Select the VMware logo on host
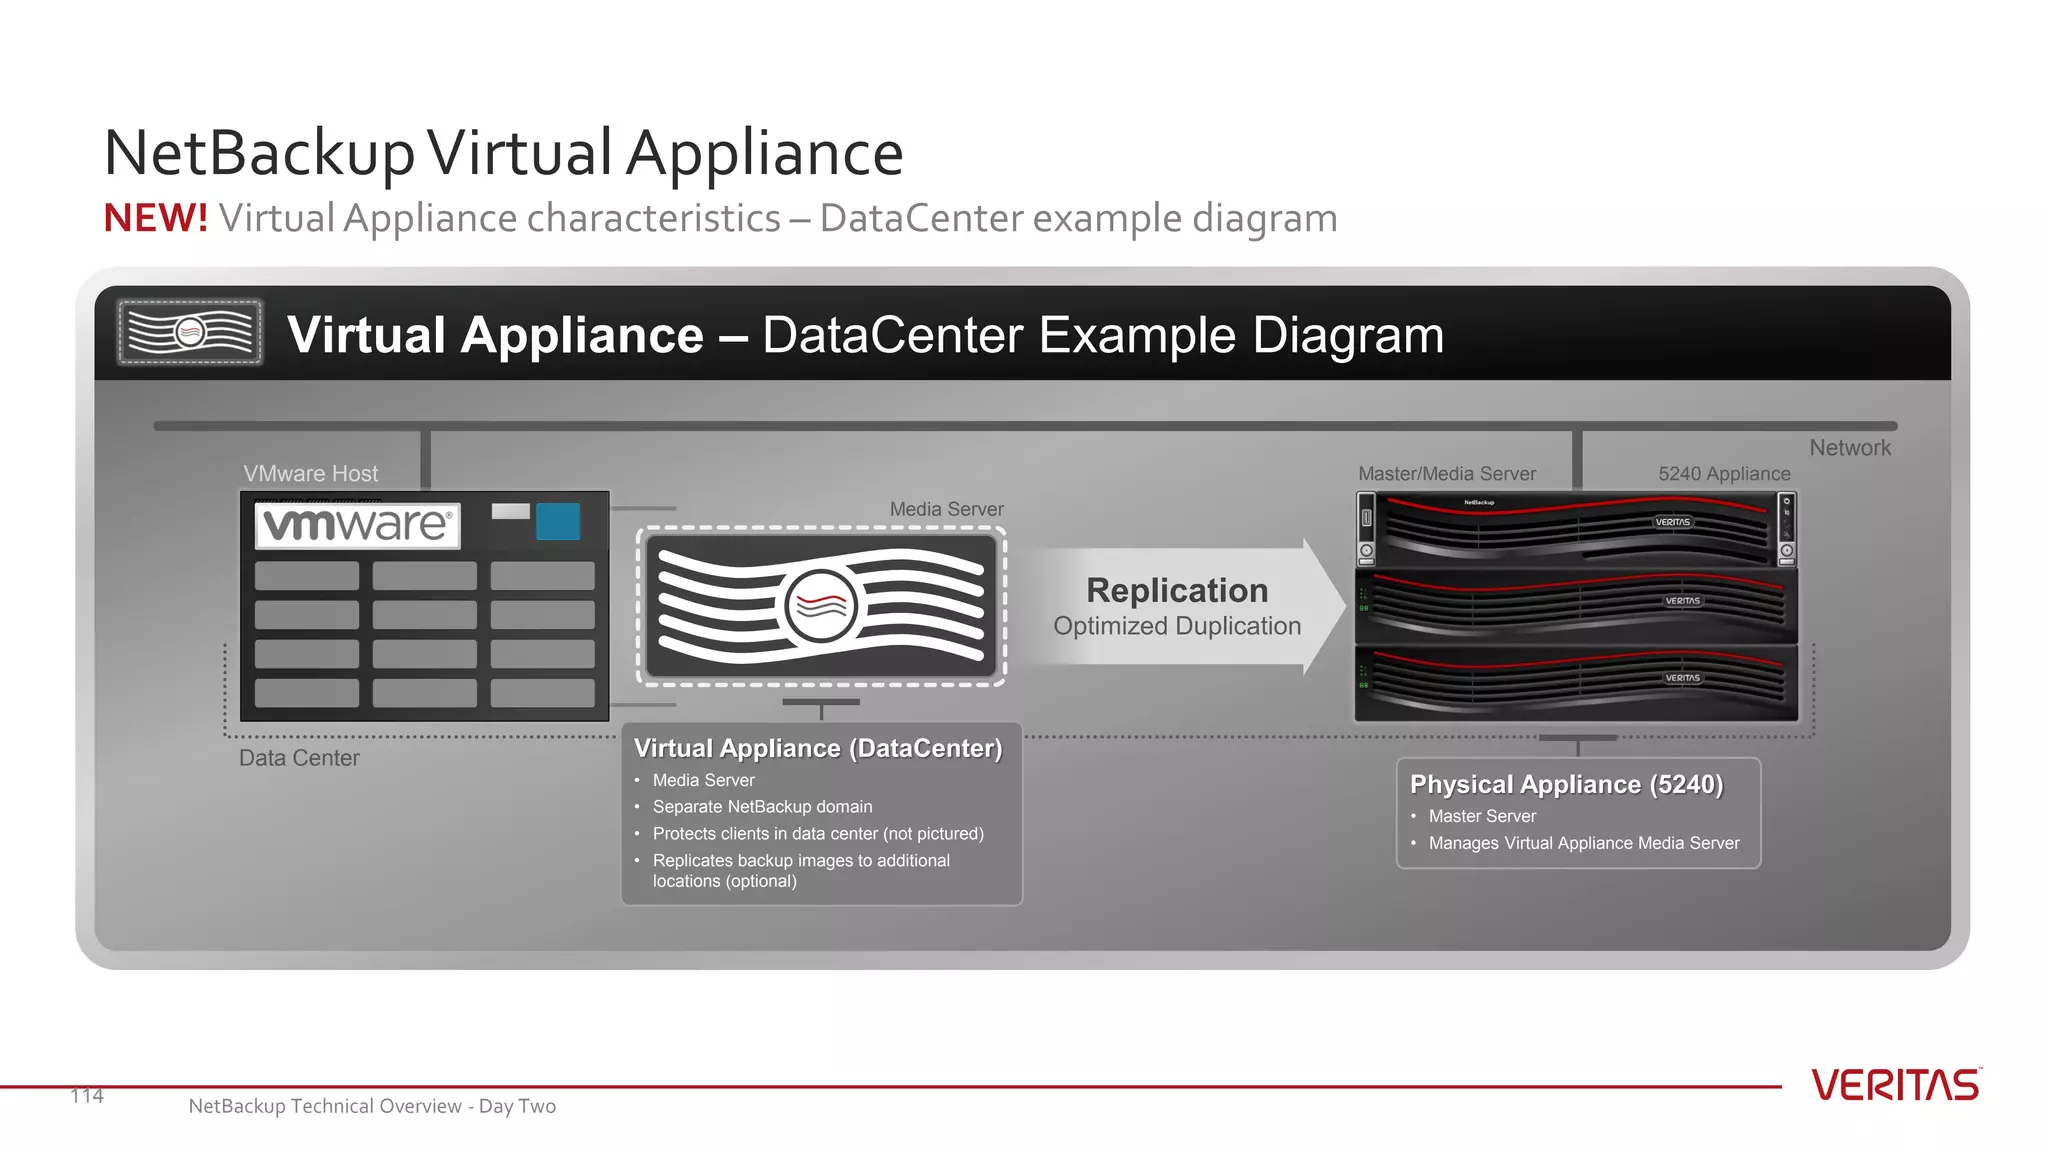The image size is (2048, 1152). [358, 525]
